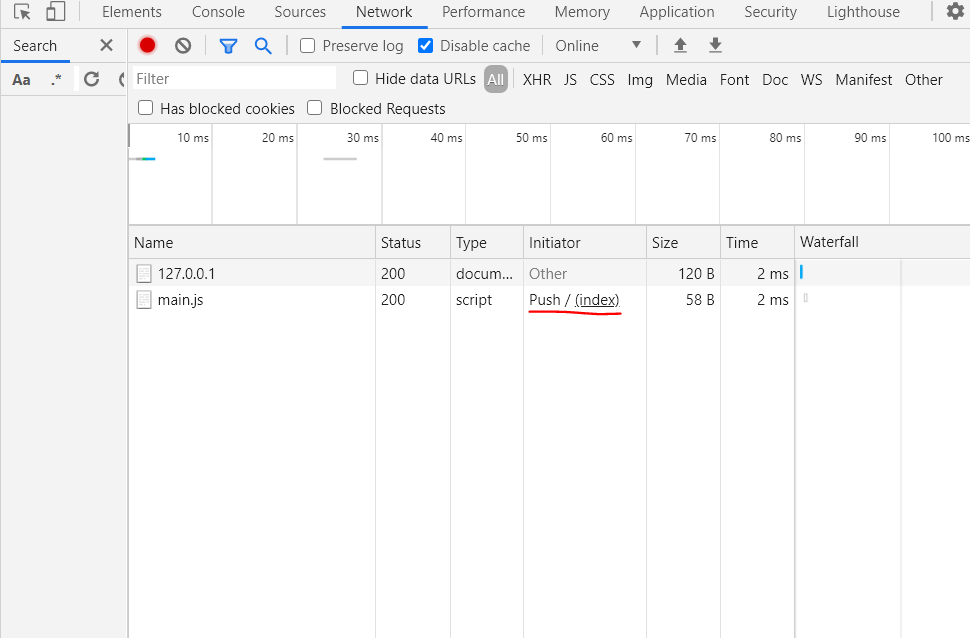This screenshot has width=970, height=638.
Task: Show only CSS requests
Action: [602, 80]
